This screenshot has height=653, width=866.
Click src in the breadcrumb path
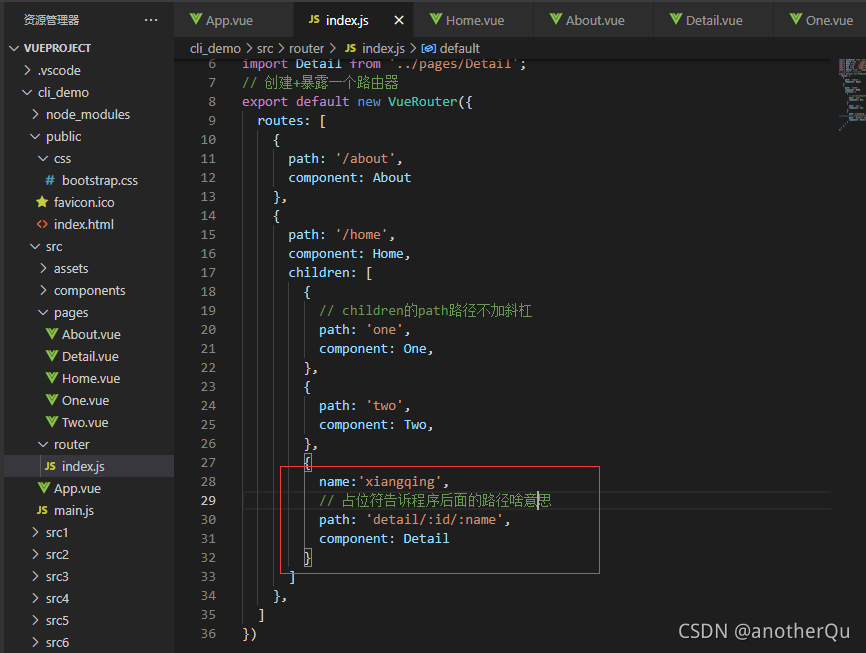pyautogui.click(x=265, y=49)
